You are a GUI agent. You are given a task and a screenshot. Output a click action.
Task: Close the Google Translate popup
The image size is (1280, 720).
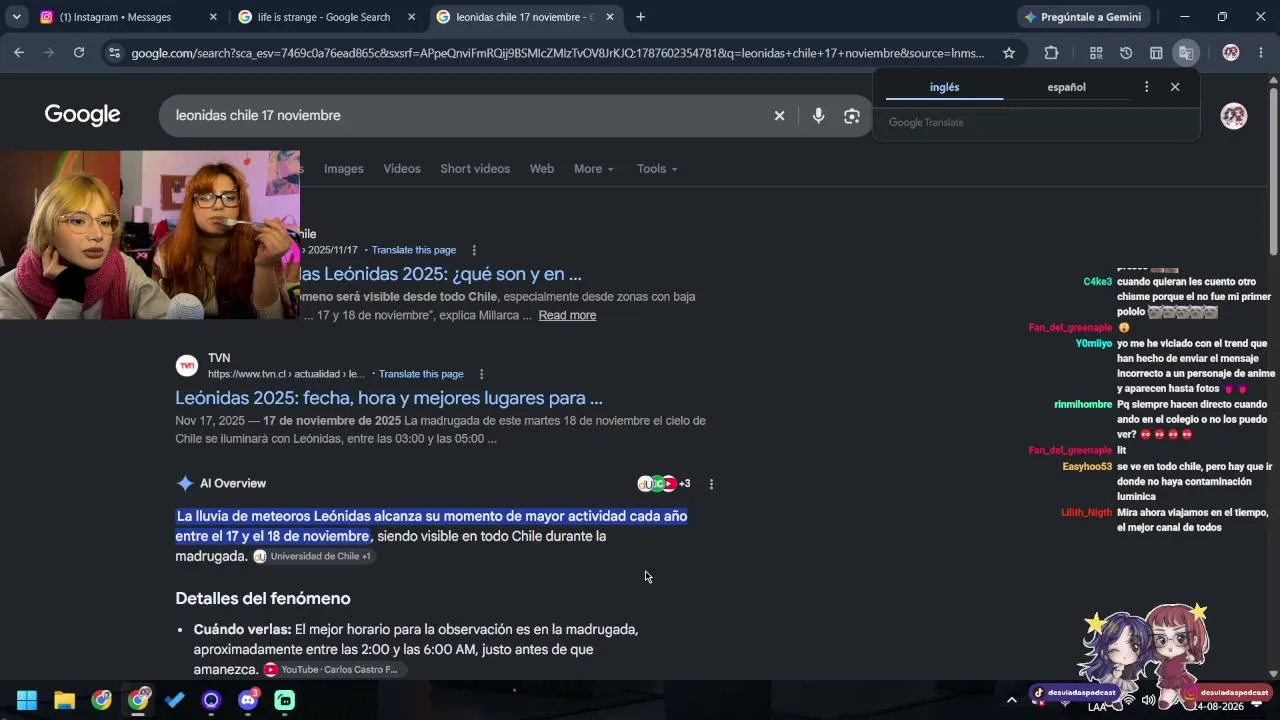point(1175,87)
